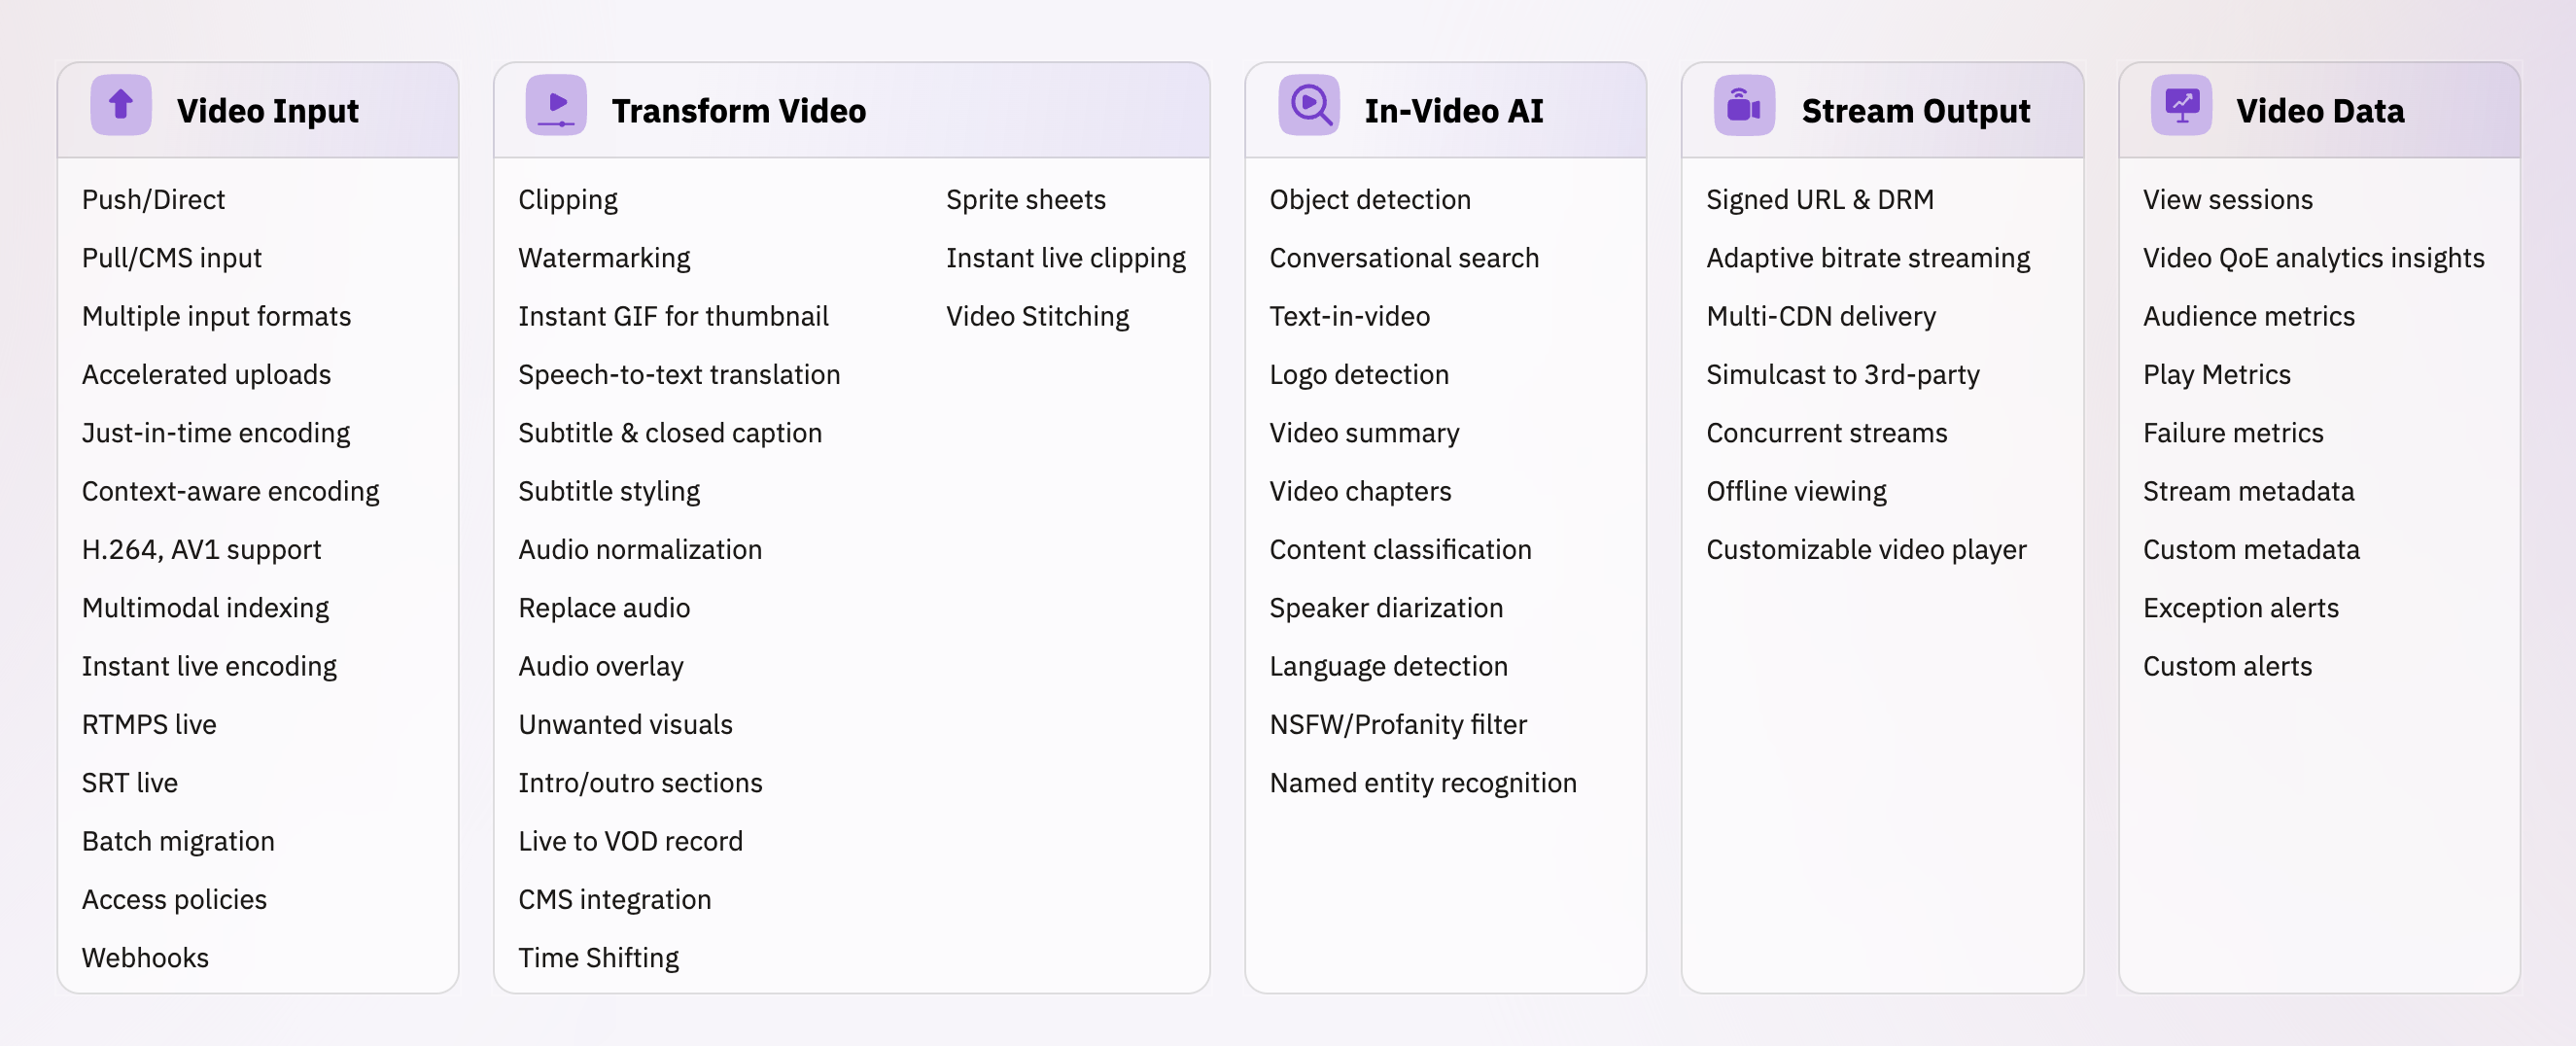
Task: Click Instant GIF for thumbnail
Action: 673,316
